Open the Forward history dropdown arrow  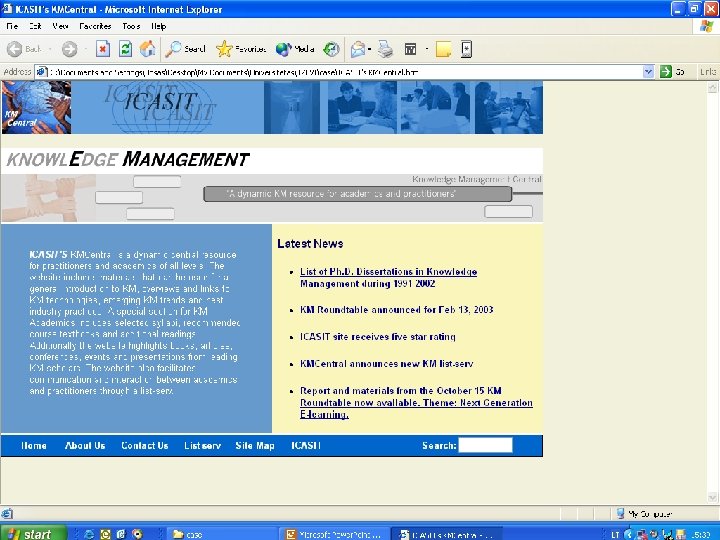click(x=85, y=49)
